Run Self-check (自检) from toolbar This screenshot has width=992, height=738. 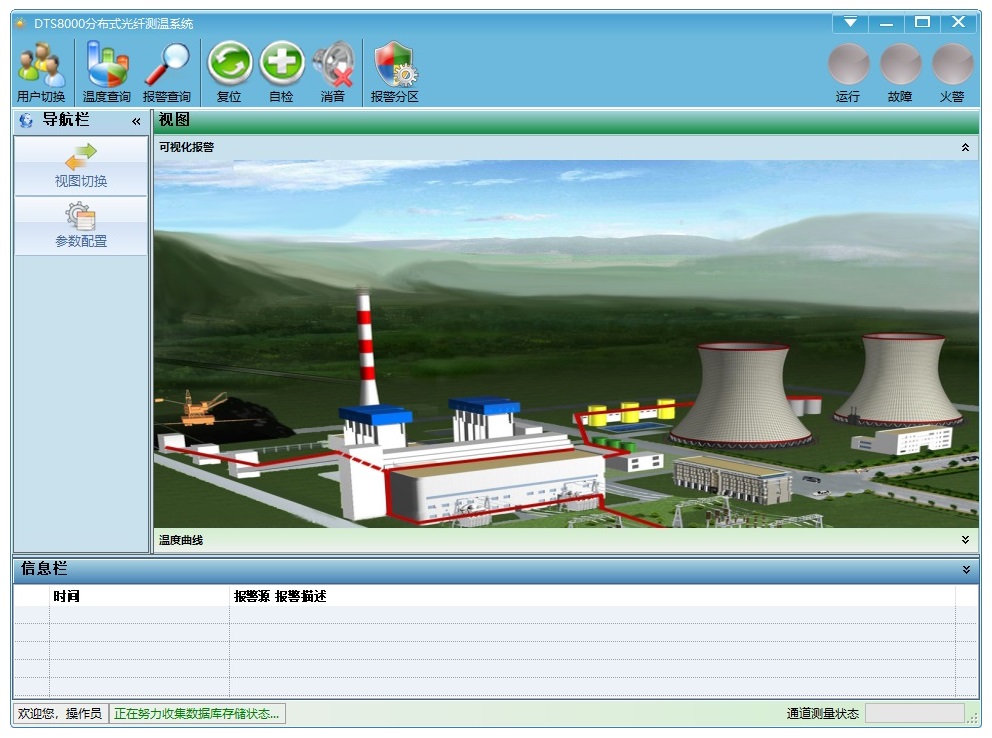click(281, 73)
